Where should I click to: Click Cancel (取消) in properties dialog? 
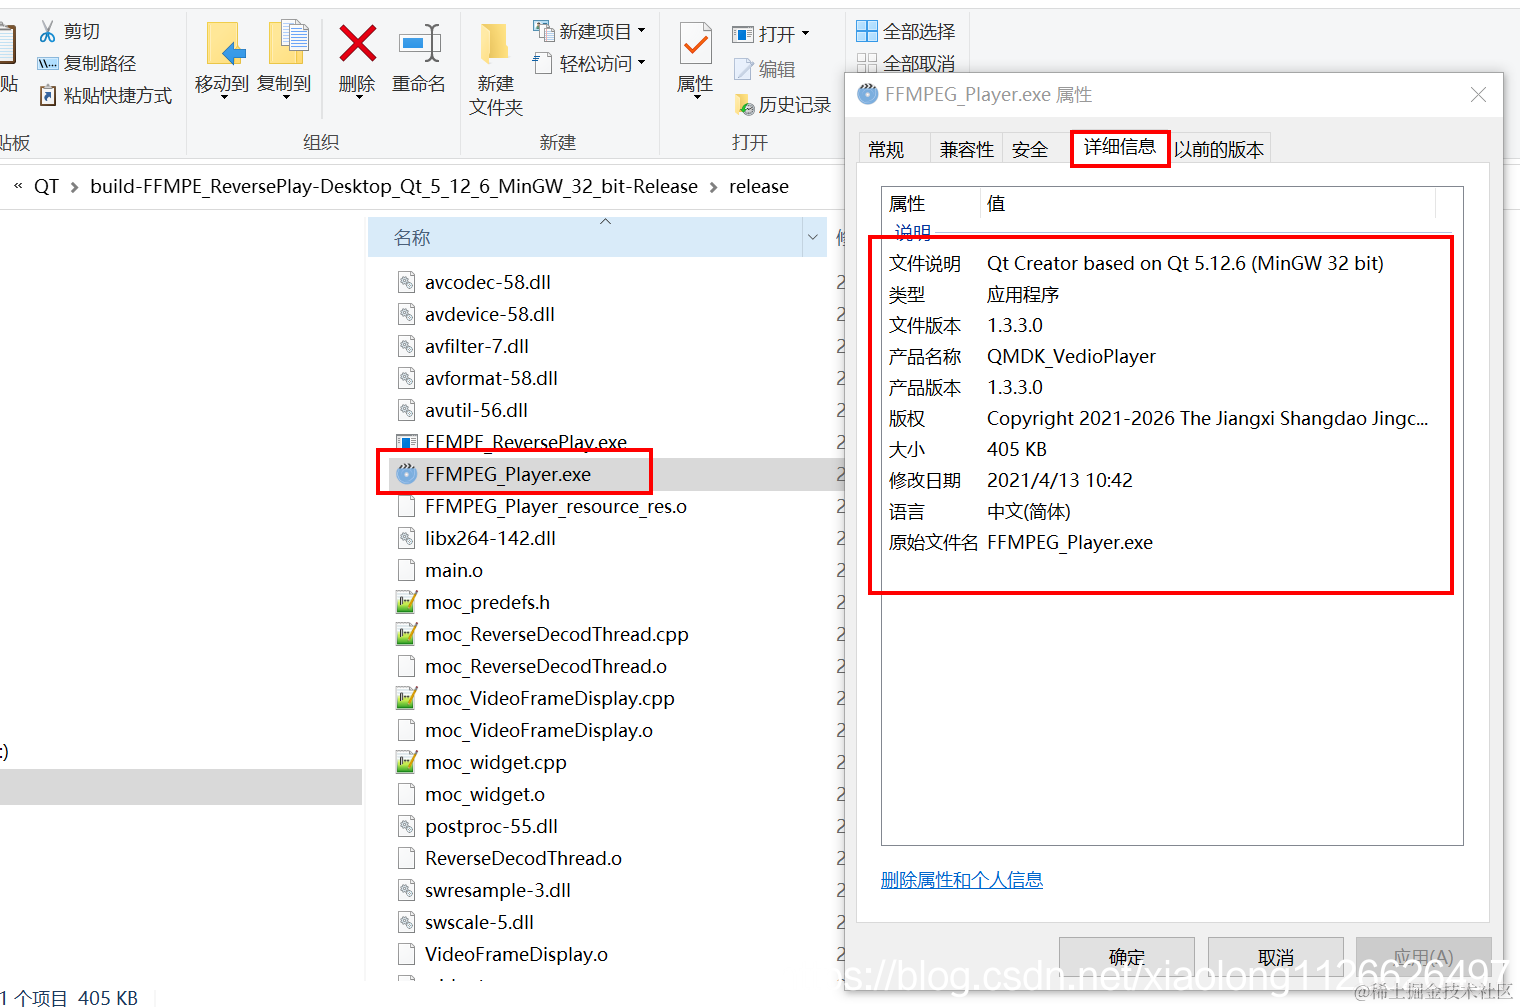pos(1276,956)
